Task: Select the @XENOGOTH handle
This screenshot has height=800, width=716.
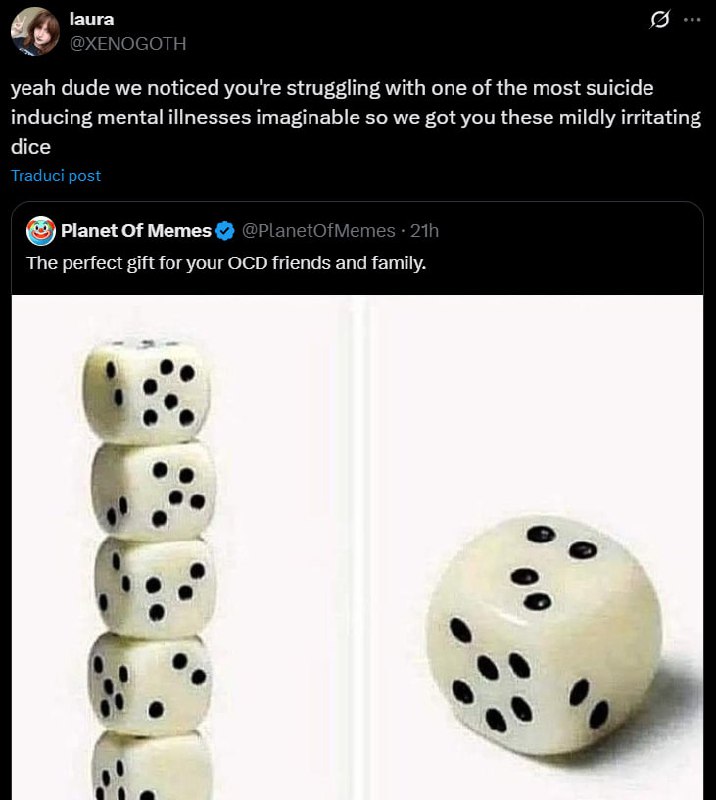Action: (128, 44)
